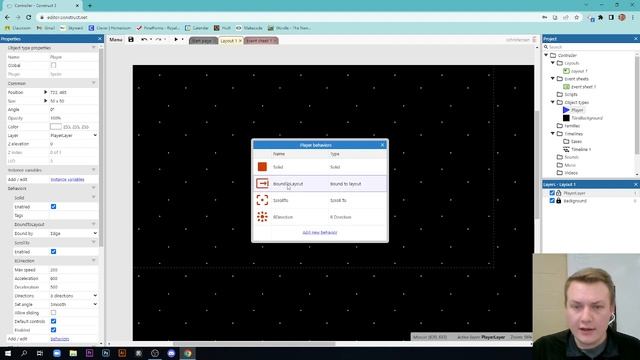The image size is (640, 360).
Task: Click the Behaviors link in Properties
Action: click(60, 339)
